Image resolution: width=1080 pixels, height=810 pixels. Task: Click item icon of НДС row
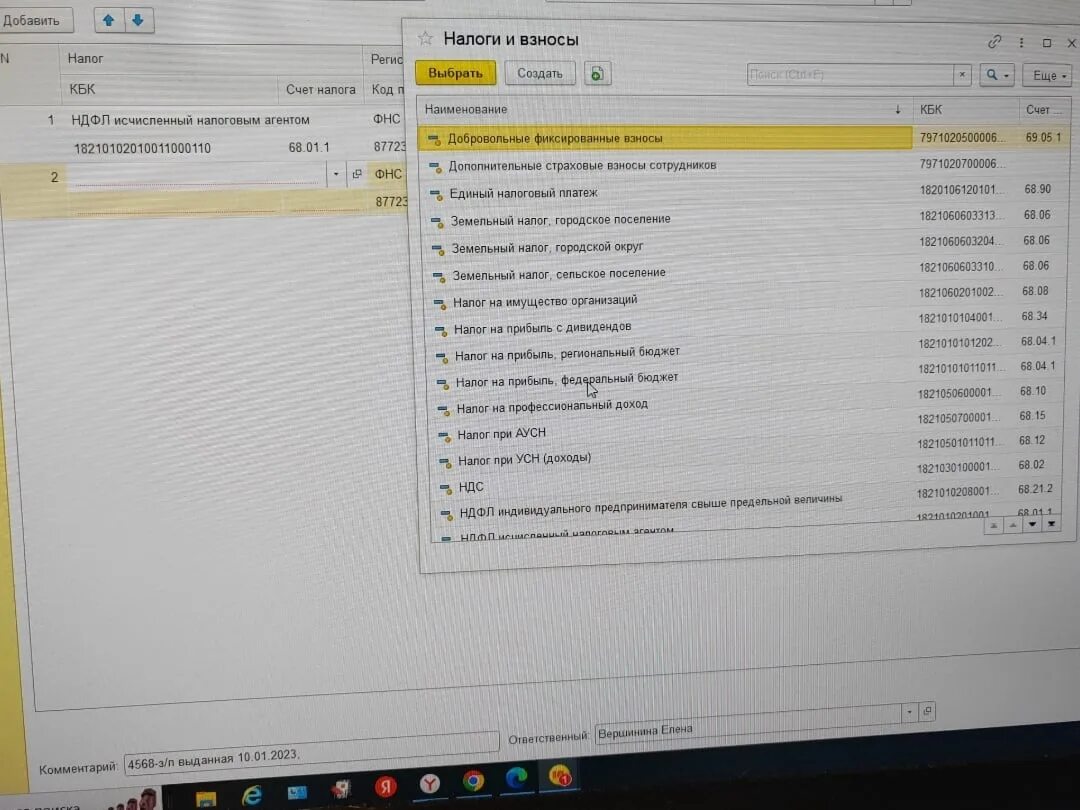pos(445,488)
